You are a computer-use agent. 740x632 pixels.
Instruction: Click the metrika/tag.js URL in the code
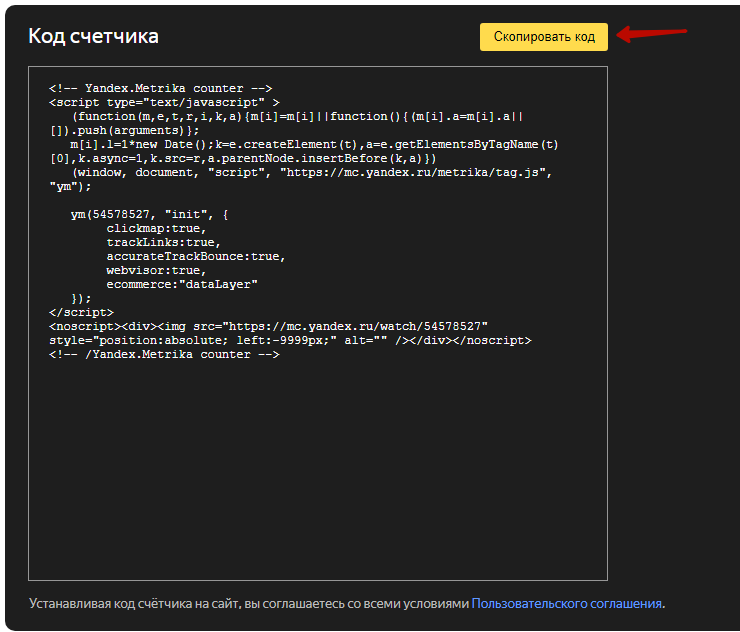tap(414, 172)
